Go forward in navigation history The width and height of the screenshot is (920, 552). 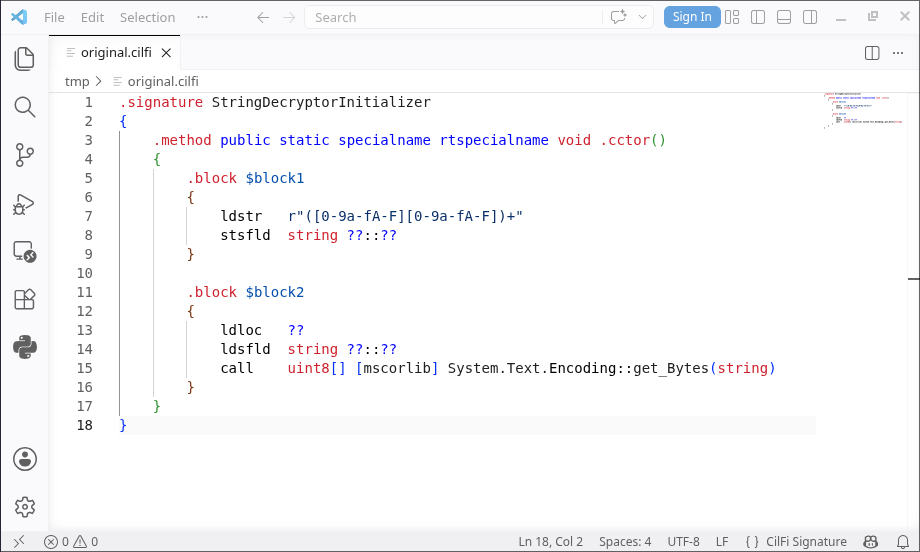pos(289,18)
